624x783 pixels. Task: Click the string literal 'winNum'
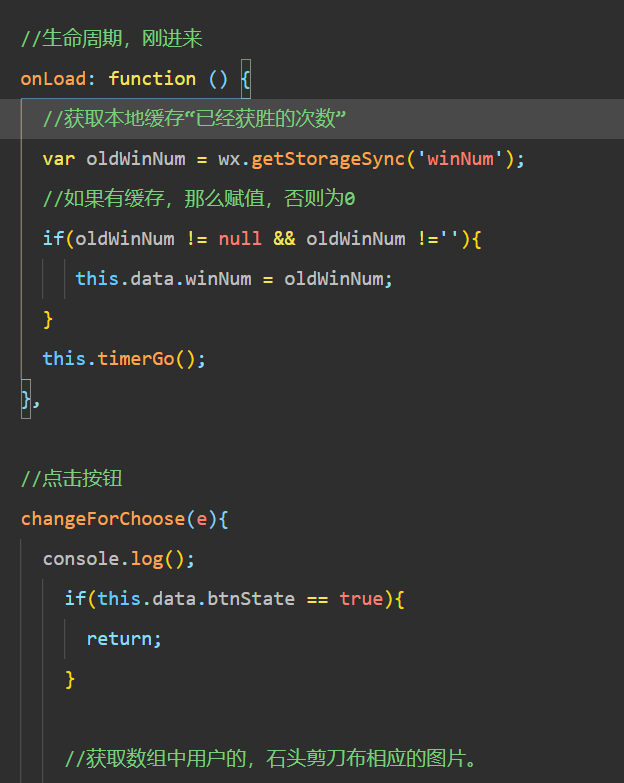tap(460, 159)
